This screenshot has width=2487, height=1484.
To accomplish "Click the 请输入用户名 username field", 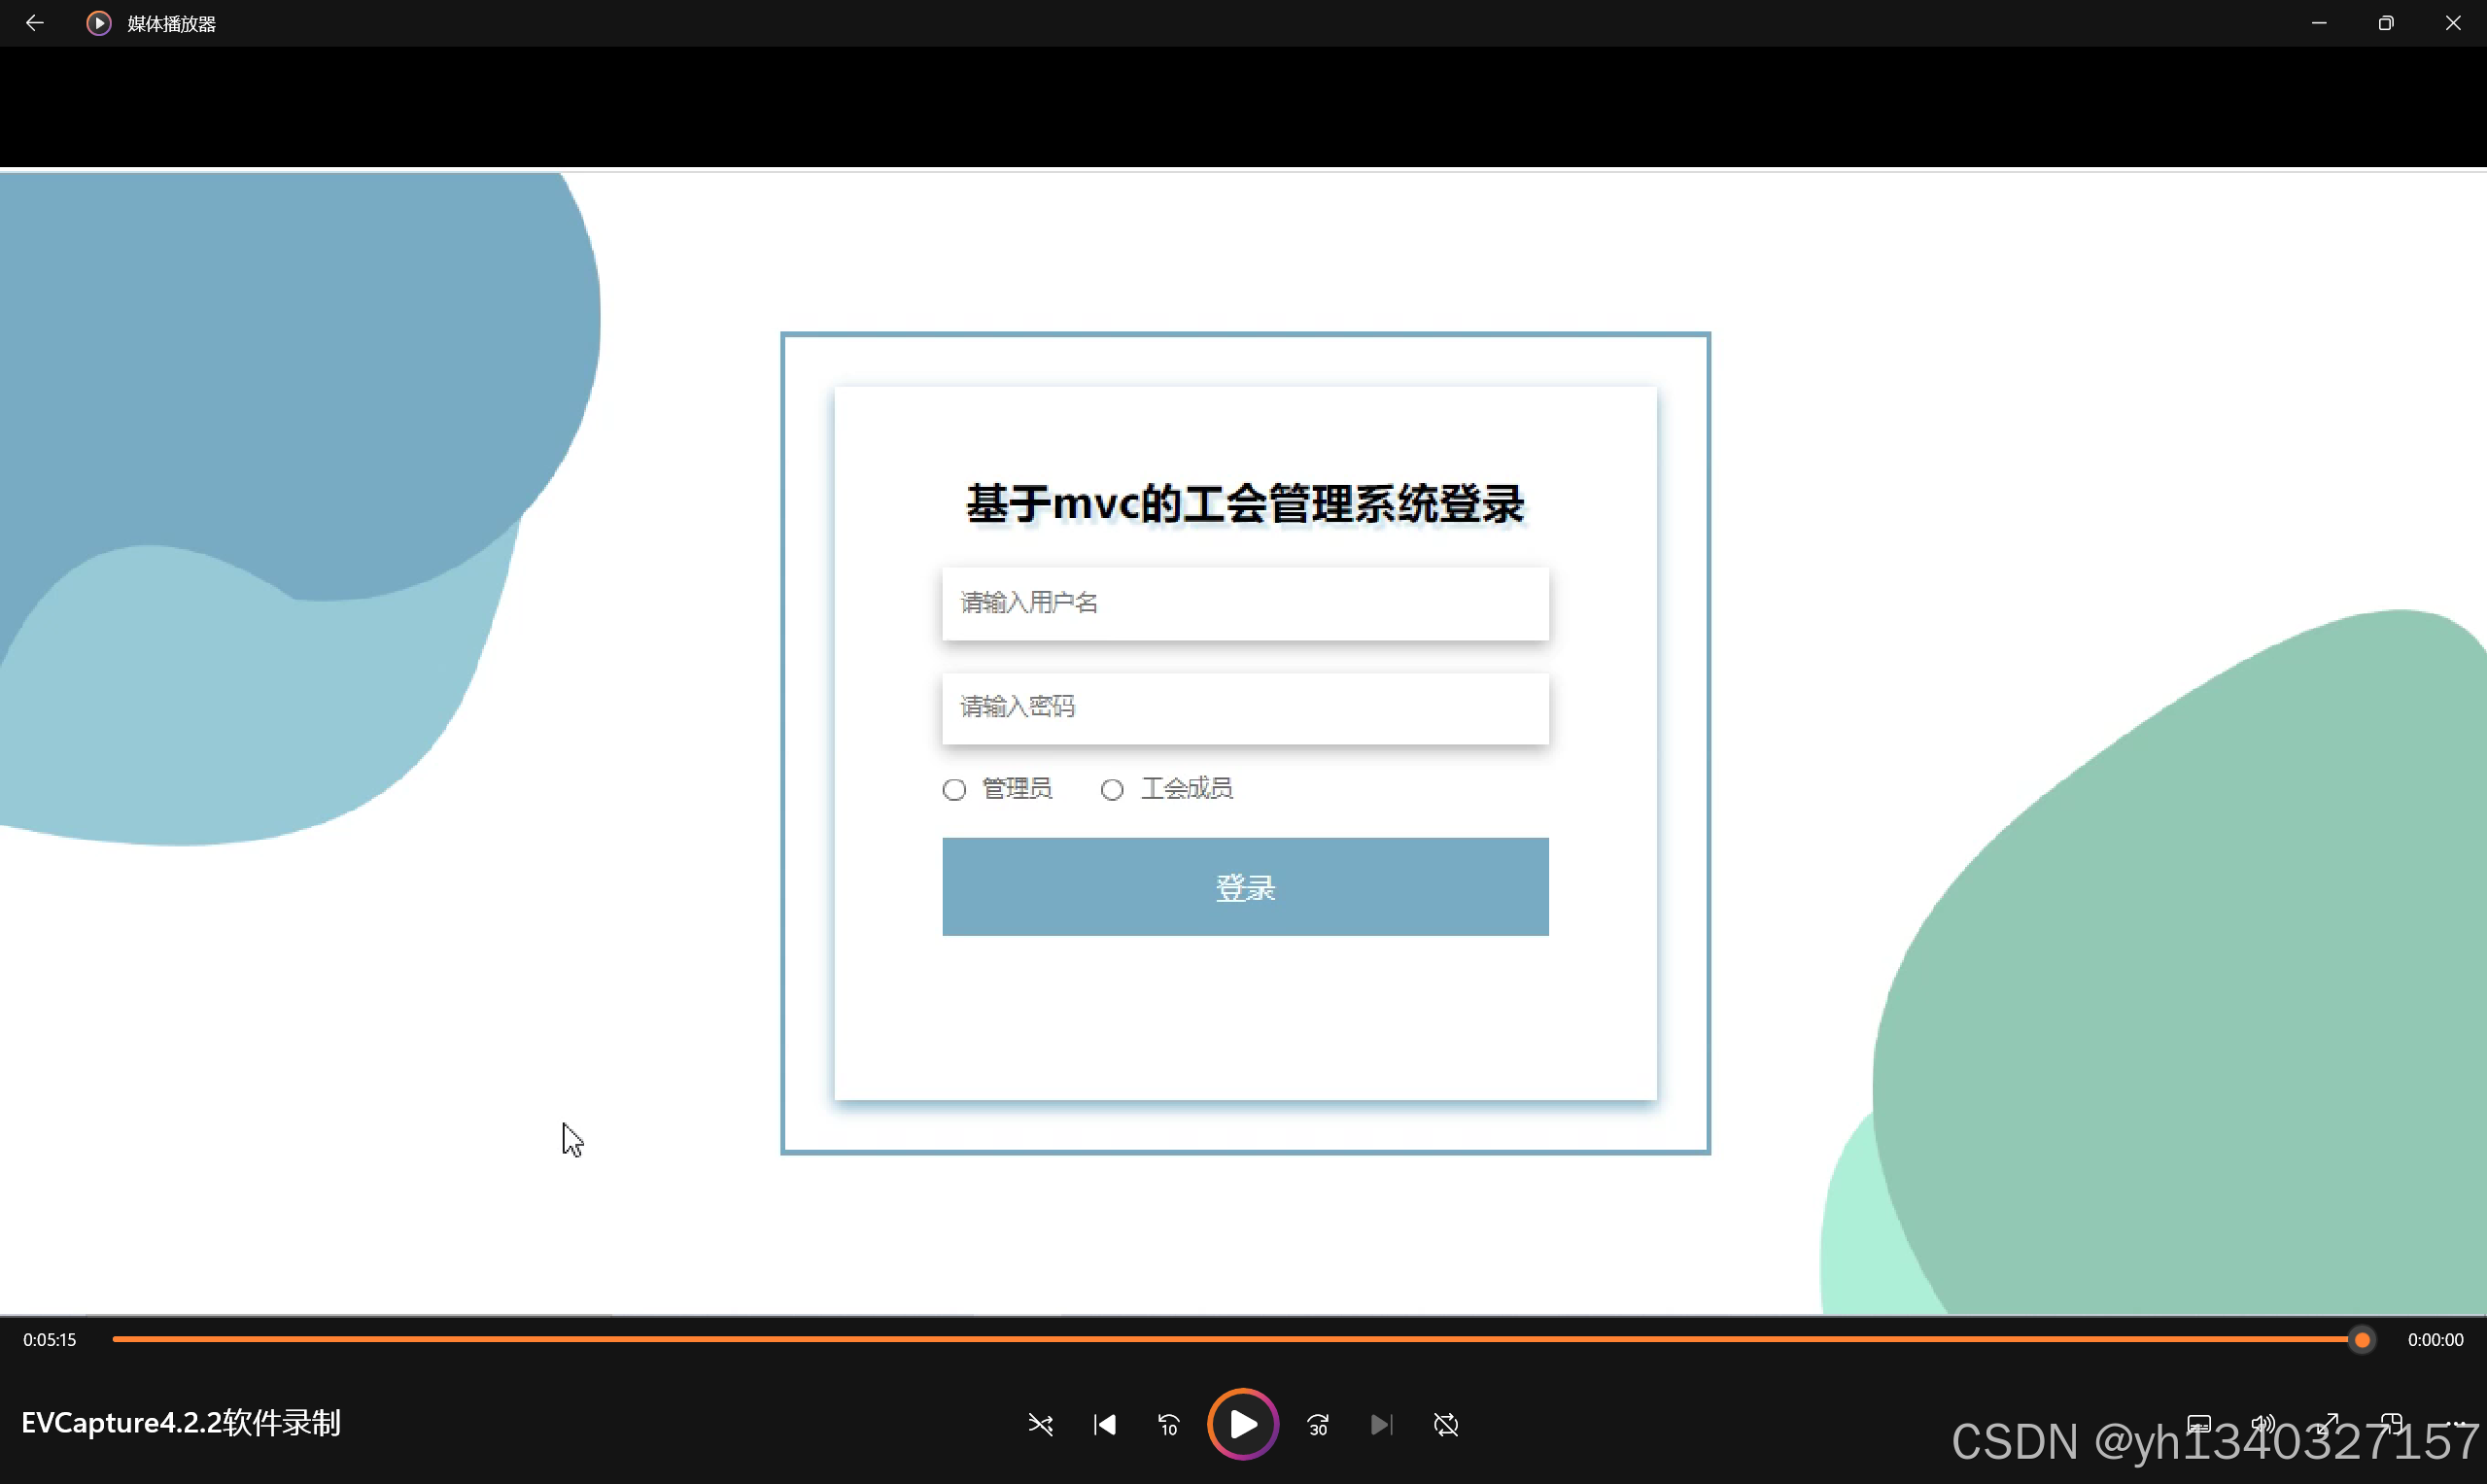I will pyautogui.click(x=1245, y=603).
